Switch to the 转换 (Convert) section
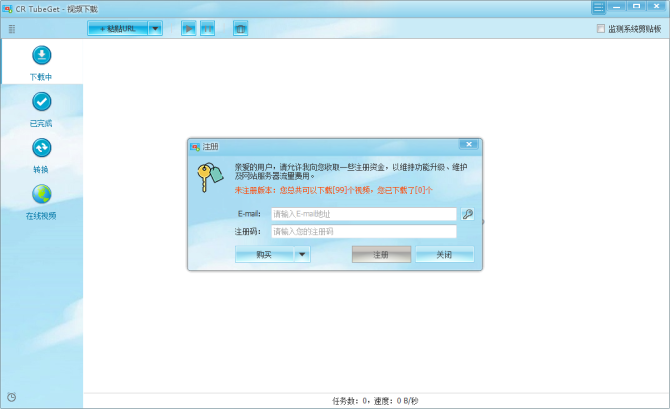Viewport: 670px width, 409px height. click(x=41, y=154)
